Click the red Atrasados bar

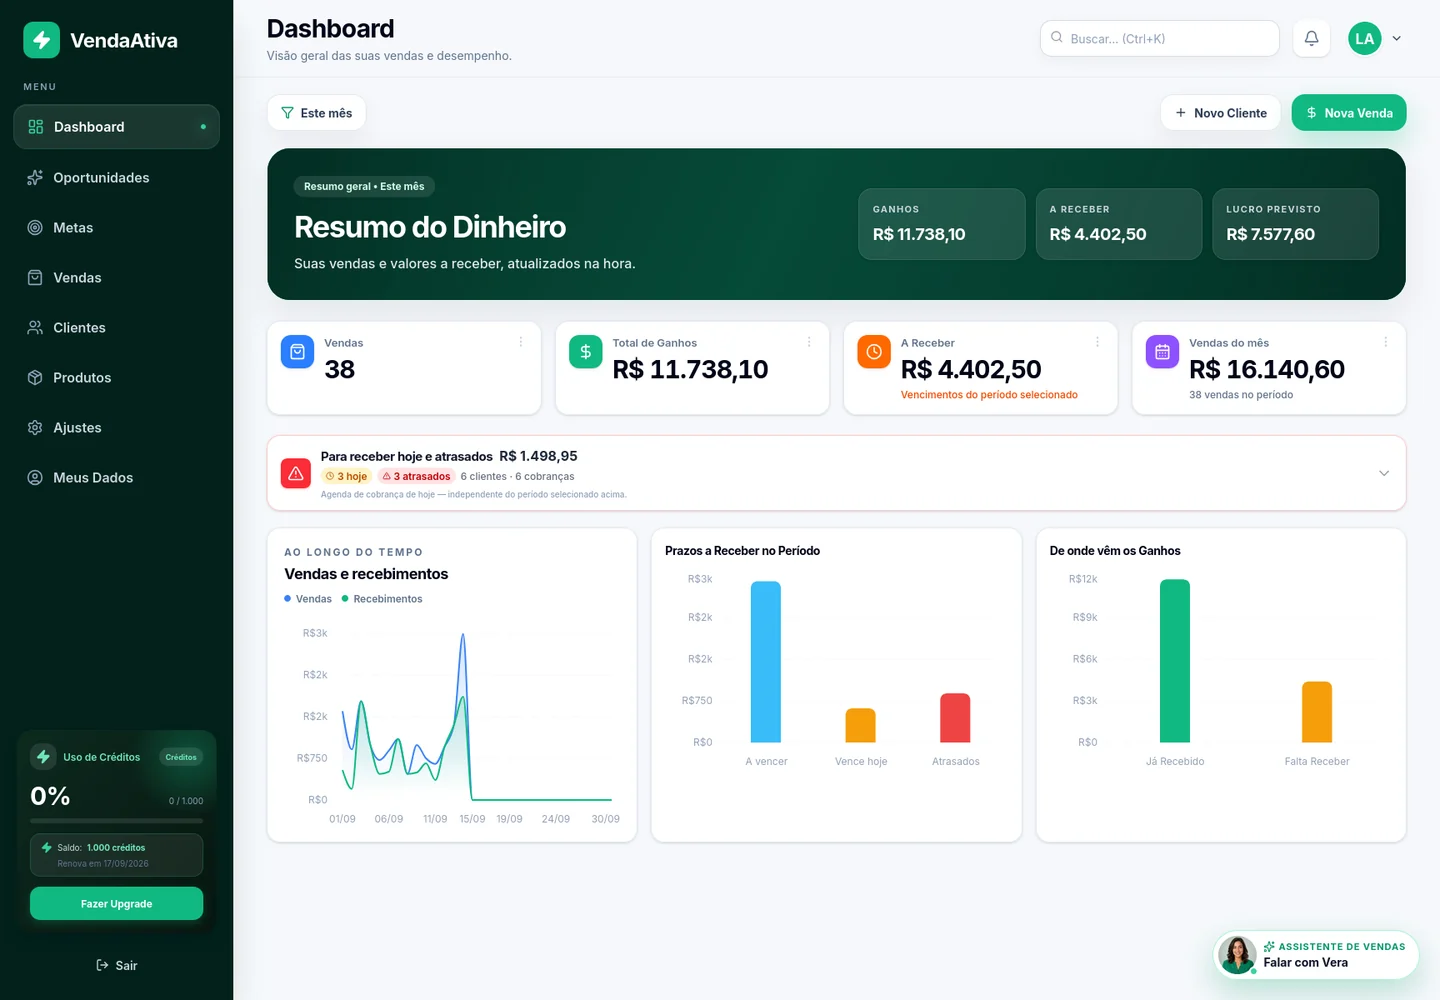click(x=955, y=718)
